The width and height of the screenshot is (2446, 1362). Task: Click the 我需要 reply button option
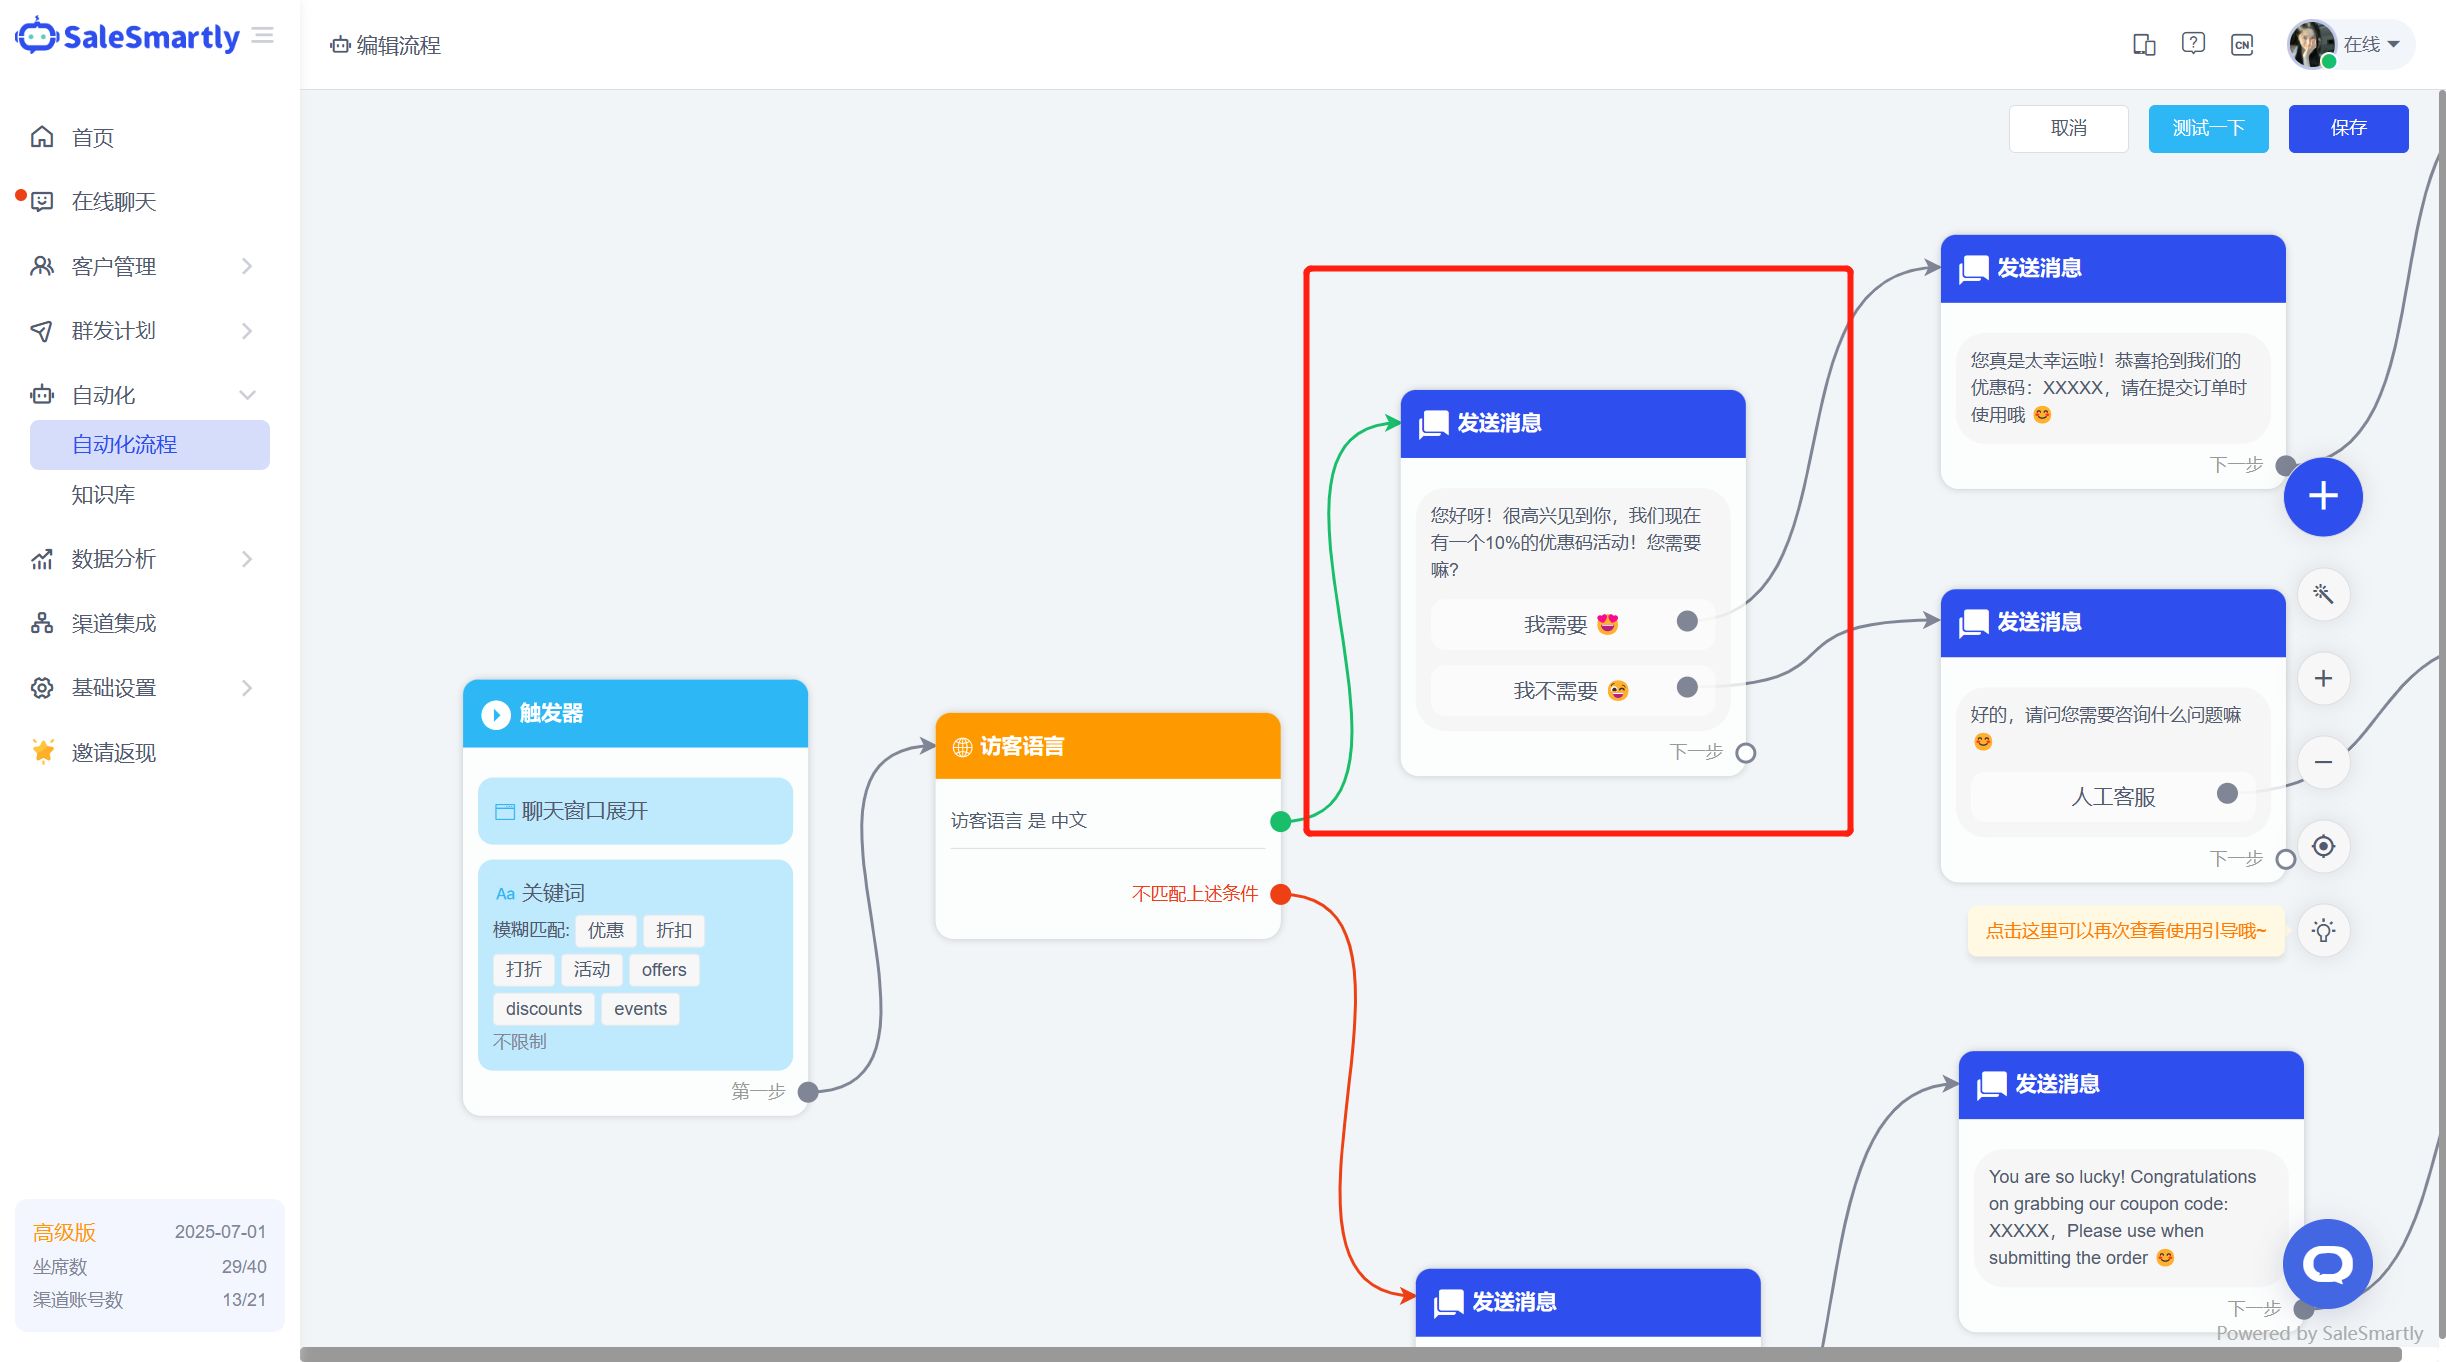point(1572,625)
